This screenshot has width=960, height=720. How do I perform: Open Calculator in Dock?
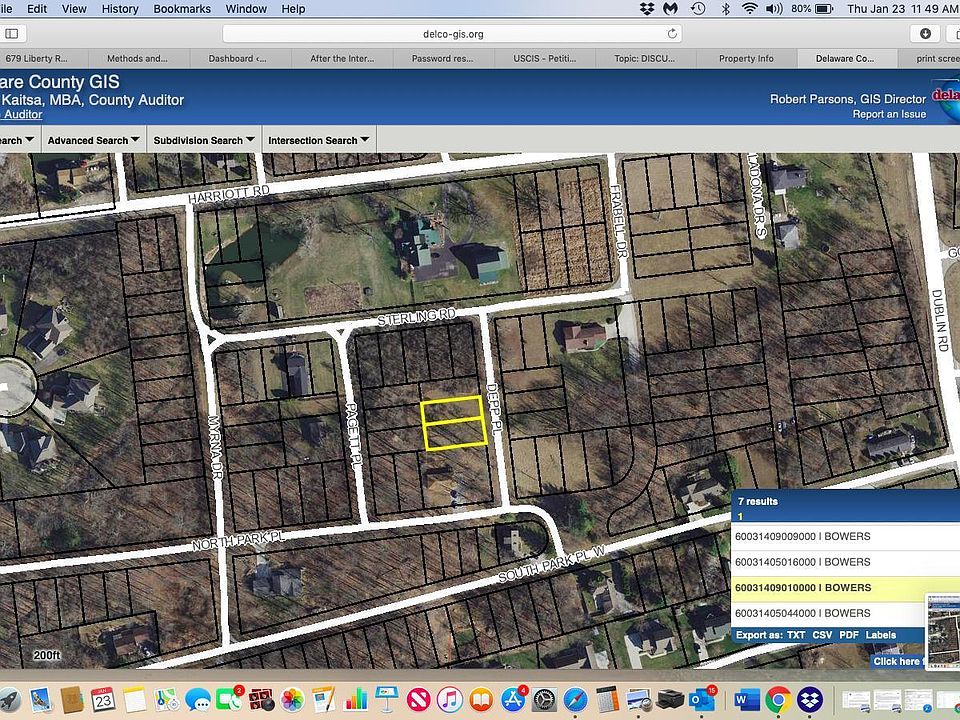click(607, 699)
